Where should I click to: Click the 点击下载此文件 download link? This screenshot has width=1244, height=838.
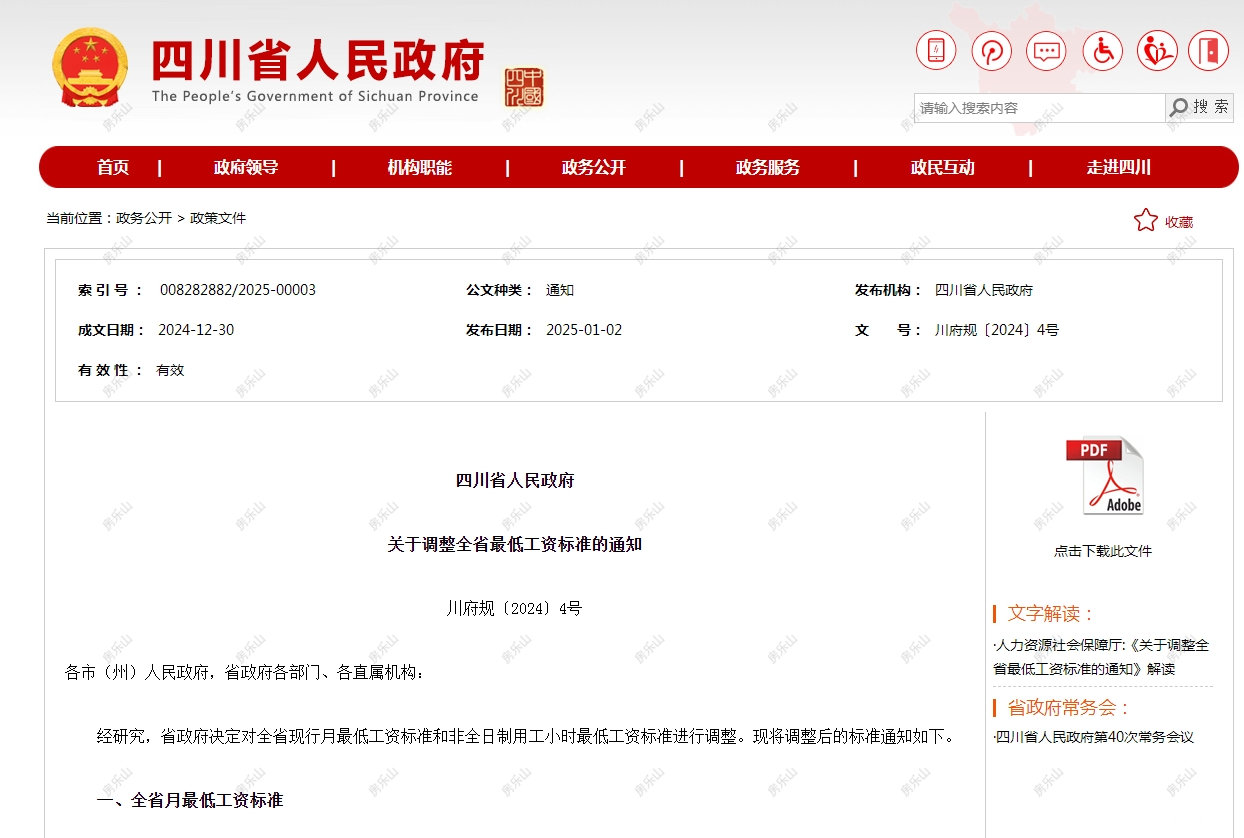click(1105, 550)
